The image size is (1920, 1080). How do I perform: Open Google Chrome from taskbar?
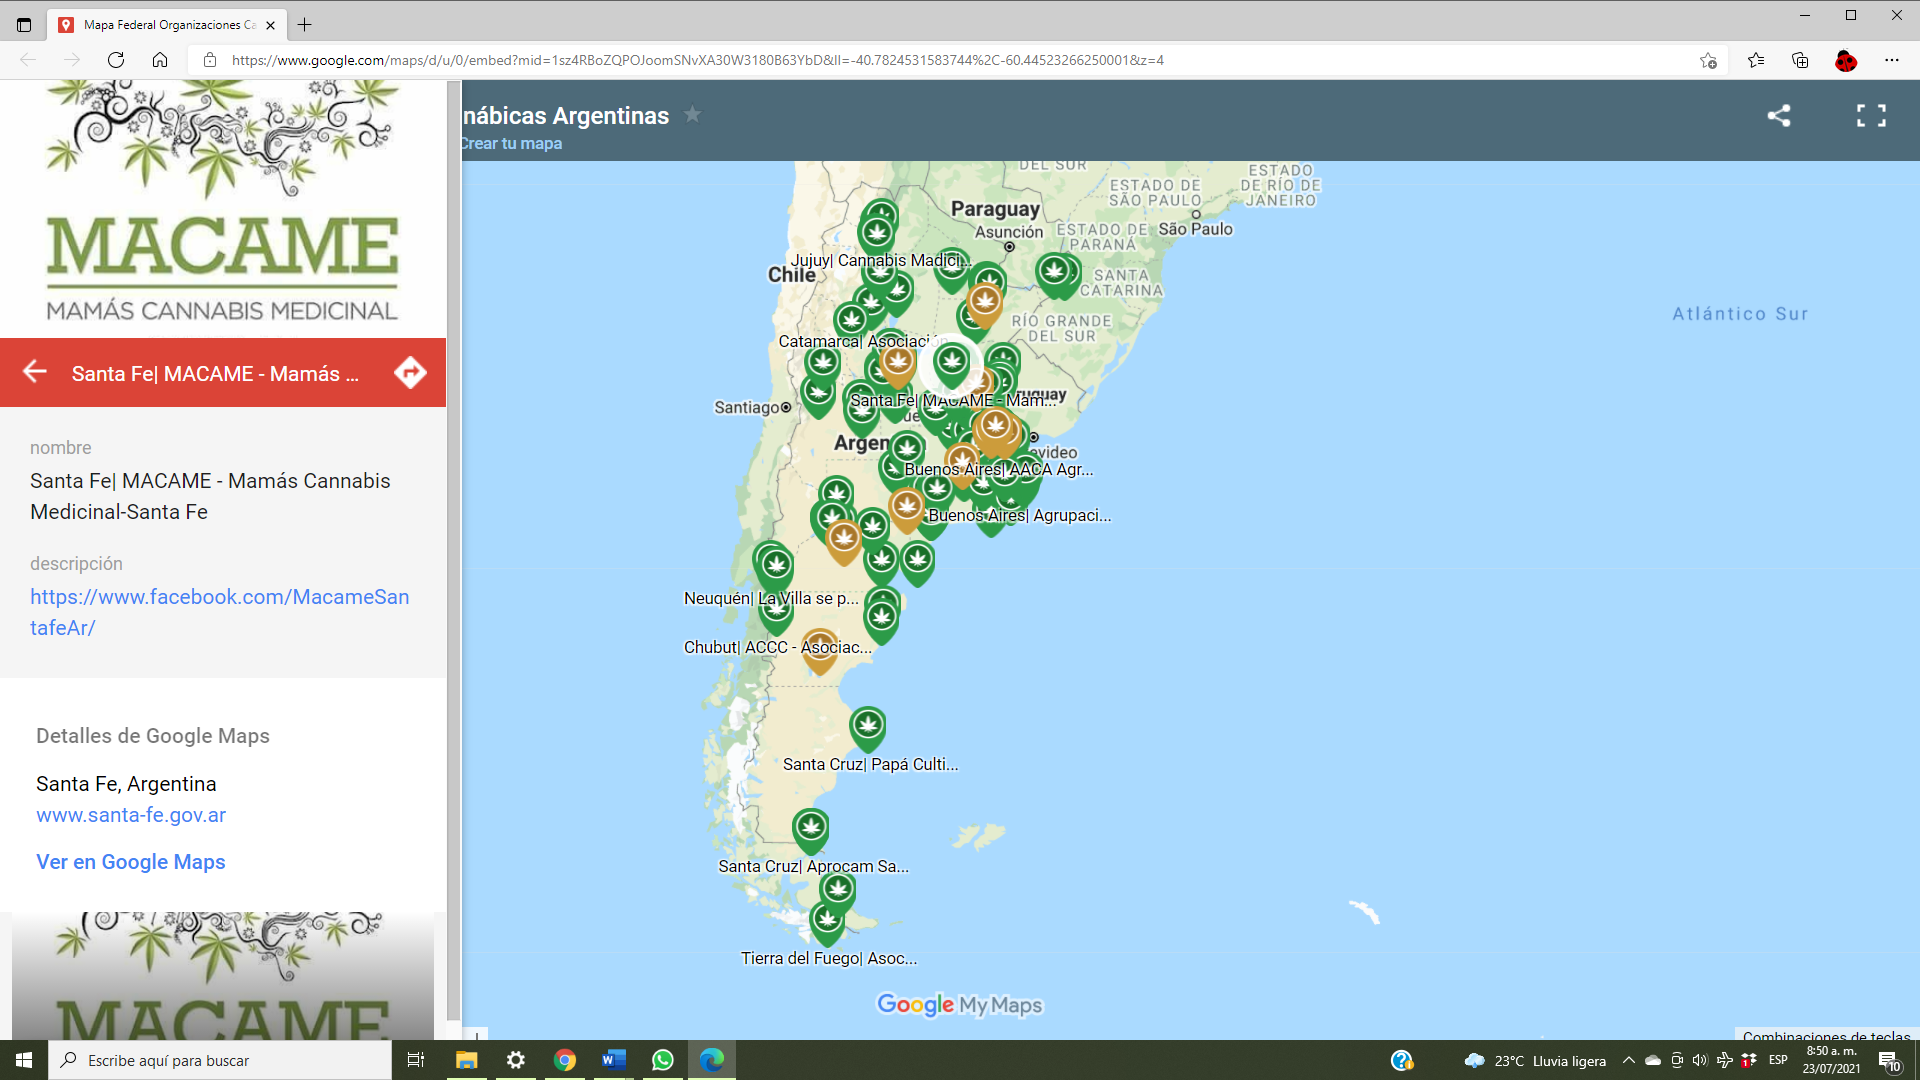[x=565, y=1060]
